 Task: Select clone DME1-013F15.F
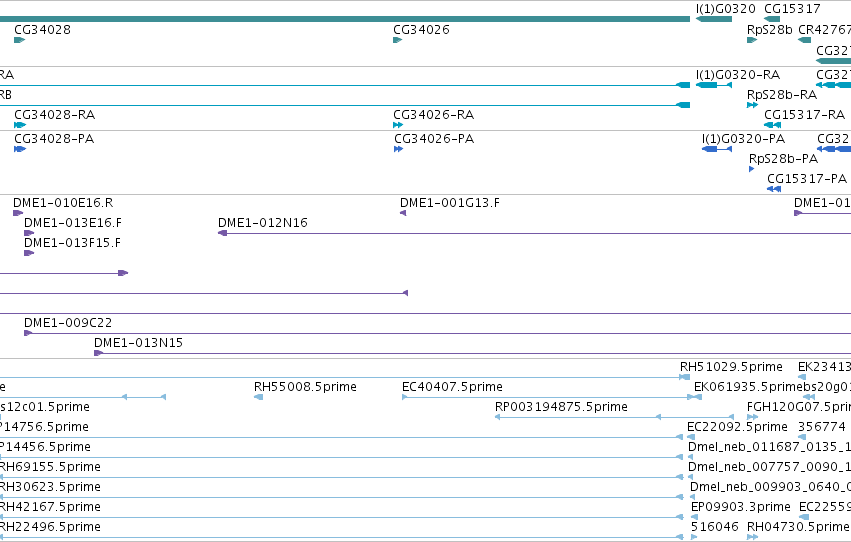[72, 243]
